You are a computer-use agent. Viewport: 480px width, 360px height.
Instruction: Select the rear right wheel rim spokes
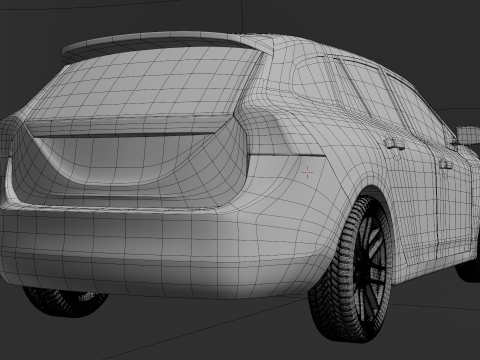pos(369,268)
